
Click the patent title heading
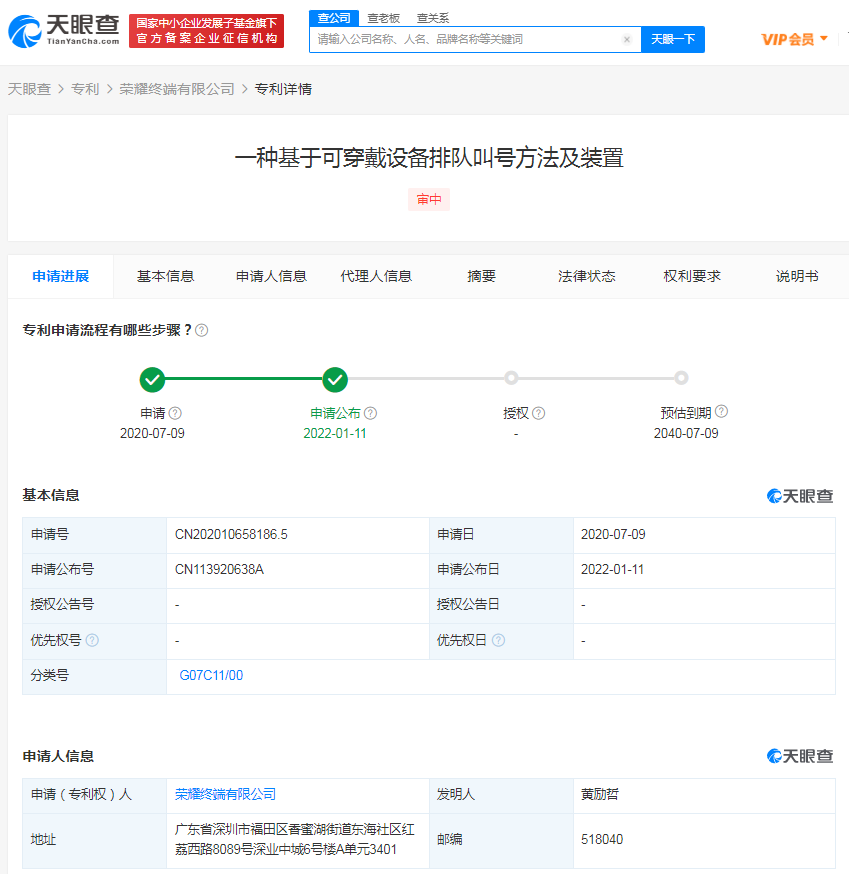[429, 158]
